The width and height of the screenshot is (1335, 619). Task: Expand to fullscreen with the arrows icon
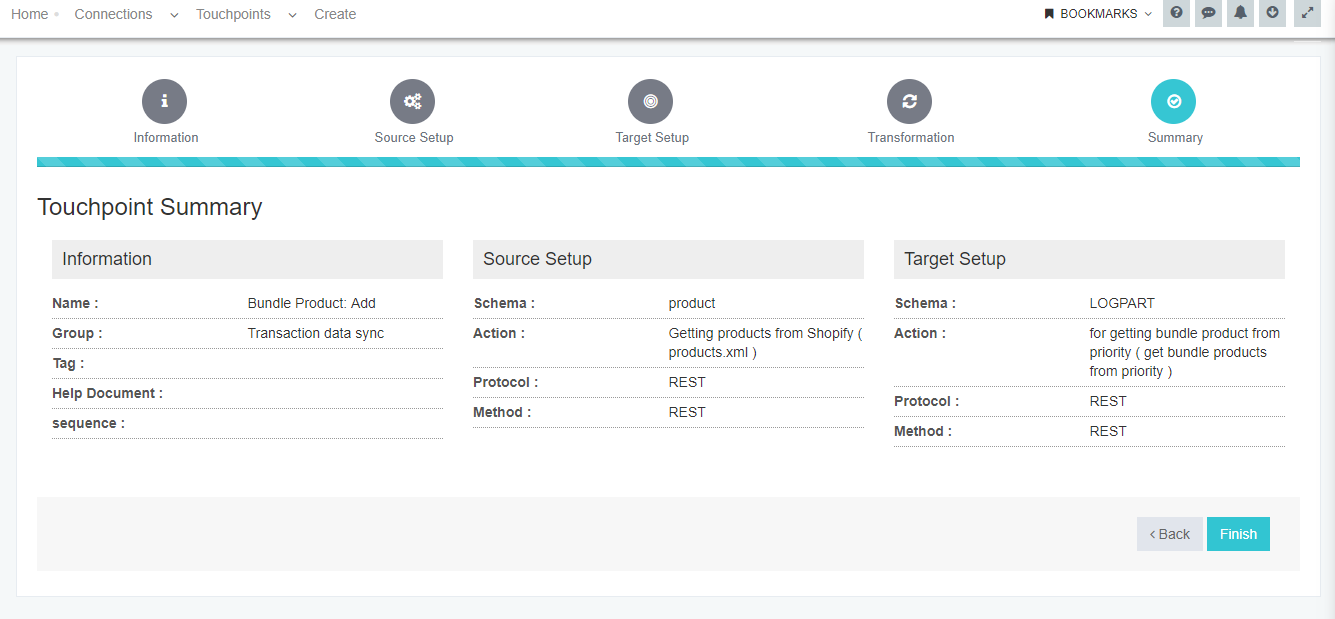tap(1306, 13)
